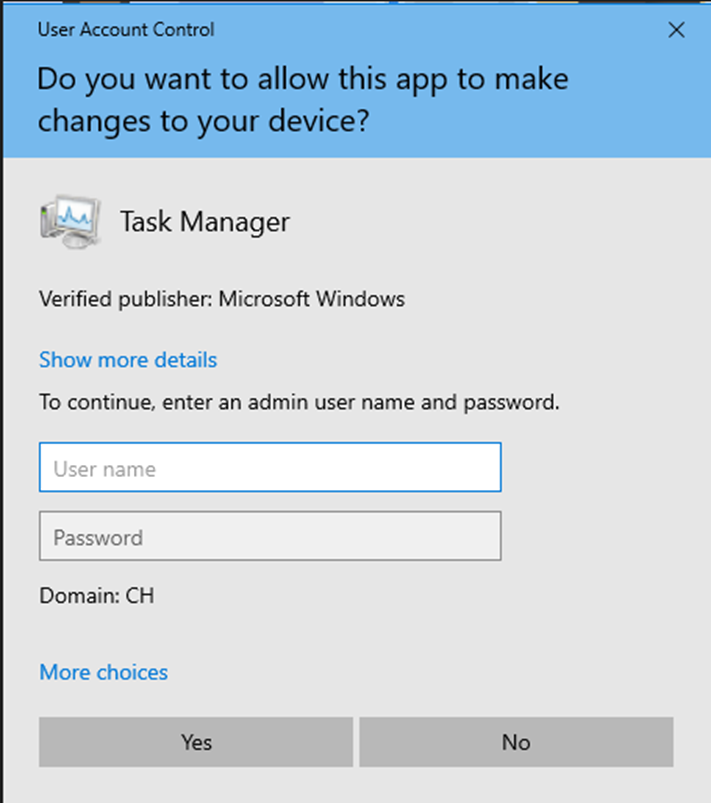The height and width of the screenshot is (803, 711).
Task: Click Verified publisher: Microsoft Windows text
Action: (222, 299)
